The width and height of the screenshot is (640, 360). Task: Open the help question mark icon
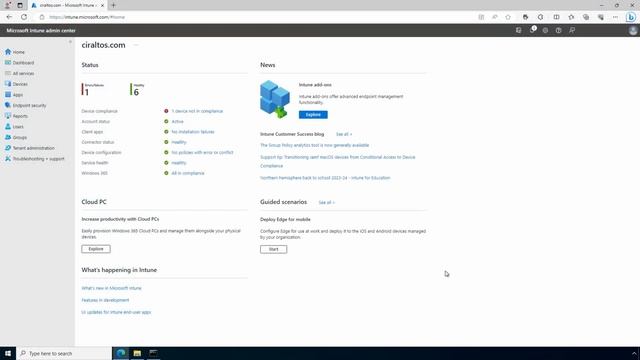click(x=558, y=30)
